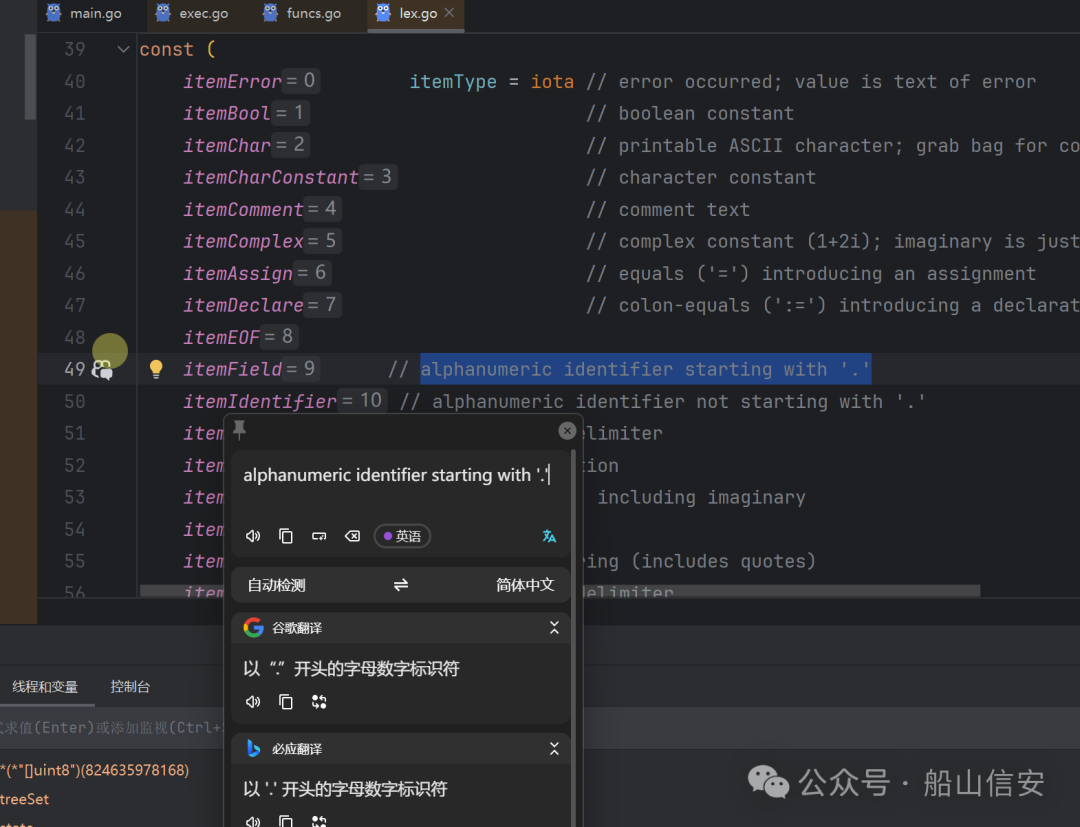Click the 谷歌翻译 section title
The width and height of the screenshot is (1080, 827).
pyautogui.click(x=297, y=628)
